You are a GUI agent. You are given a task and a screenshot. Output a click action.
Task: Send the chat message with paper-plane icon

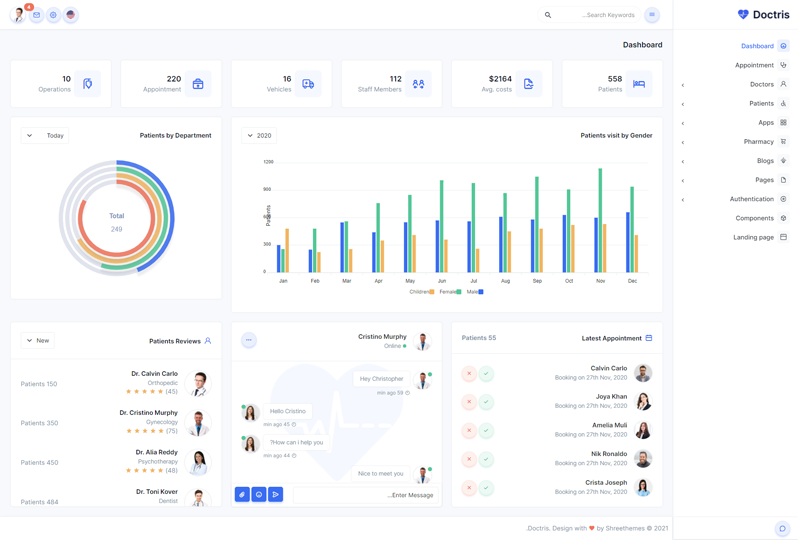[276, 494]
